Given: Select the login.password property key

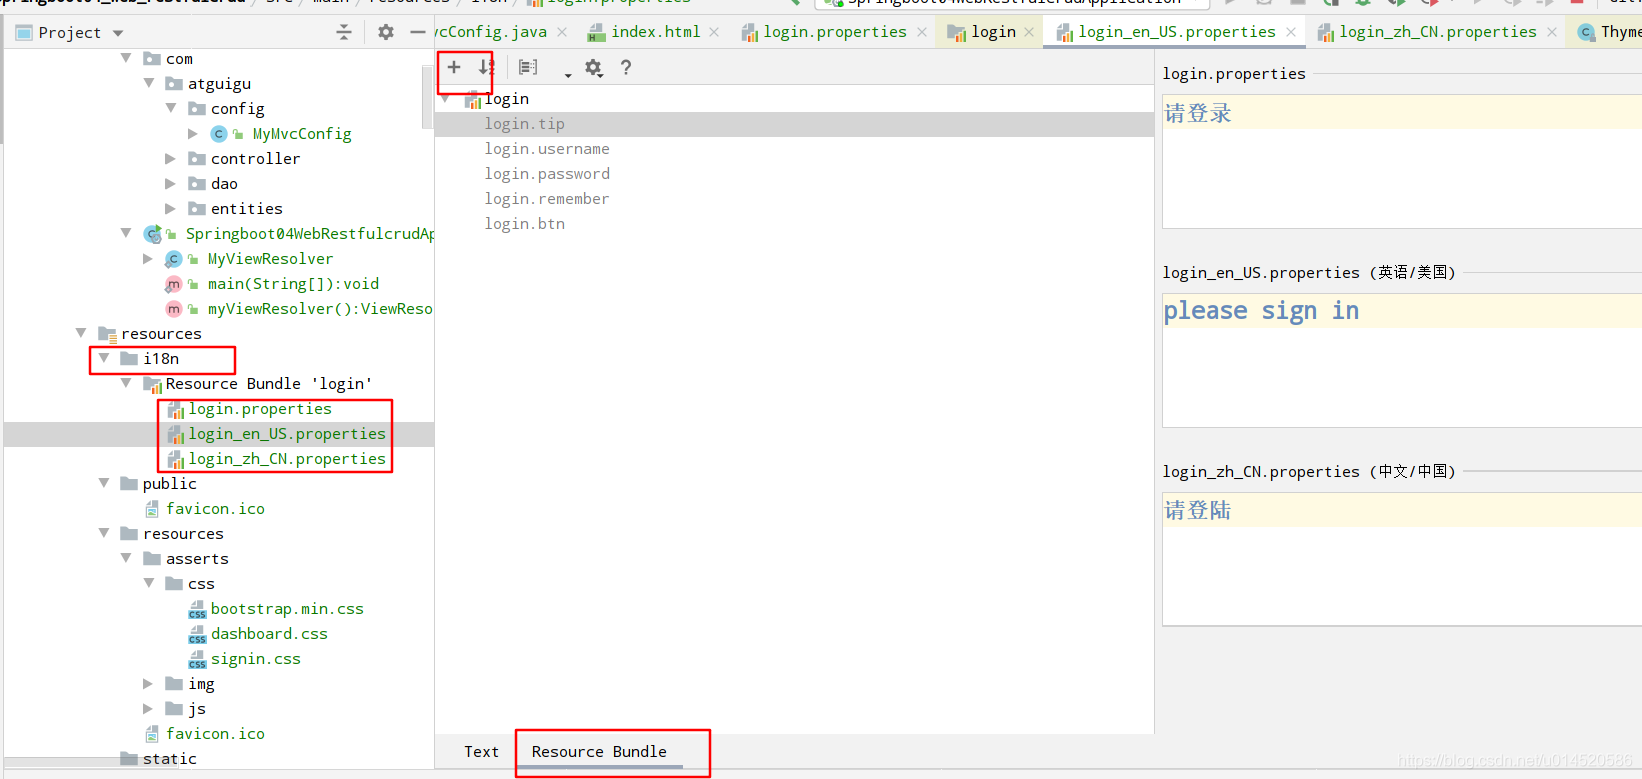Looking at the screenshot, I should (x=547, y=174).
